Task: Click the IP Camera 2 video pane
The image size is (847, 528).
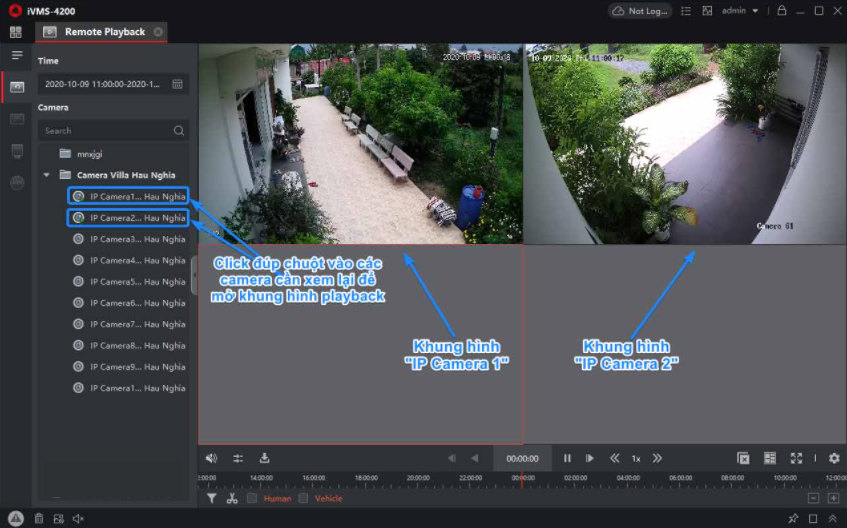Action: click(x=685, y=144)
